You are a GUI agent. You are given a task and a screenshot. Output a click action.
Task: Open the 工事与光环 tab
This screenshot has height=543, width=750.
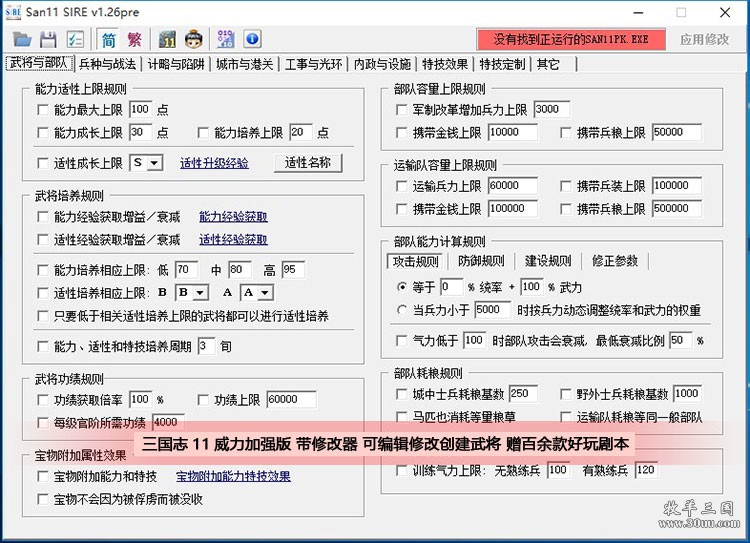(313, 64)
